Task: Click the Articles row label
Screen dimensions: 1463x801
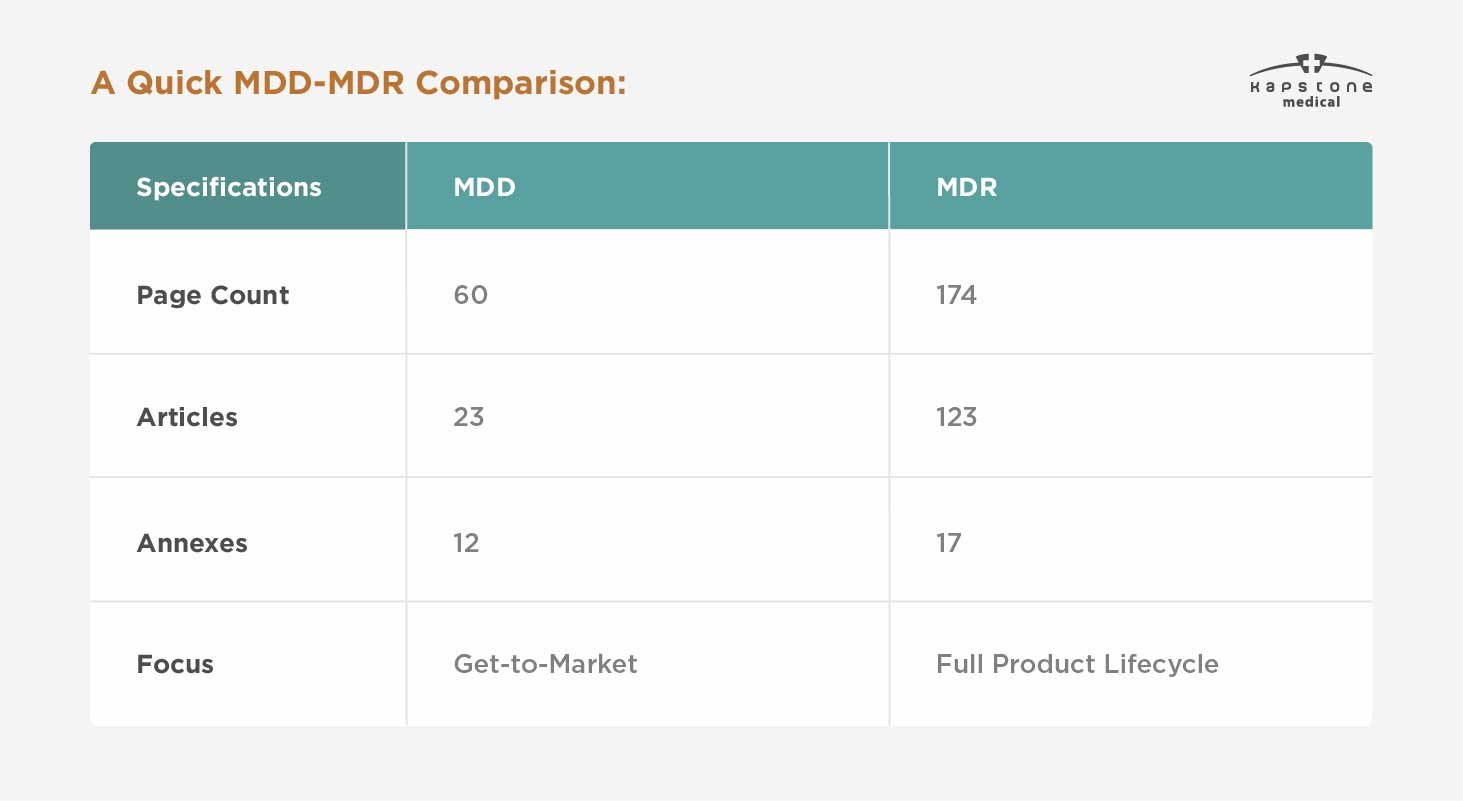Action: (x=187, y=417)
